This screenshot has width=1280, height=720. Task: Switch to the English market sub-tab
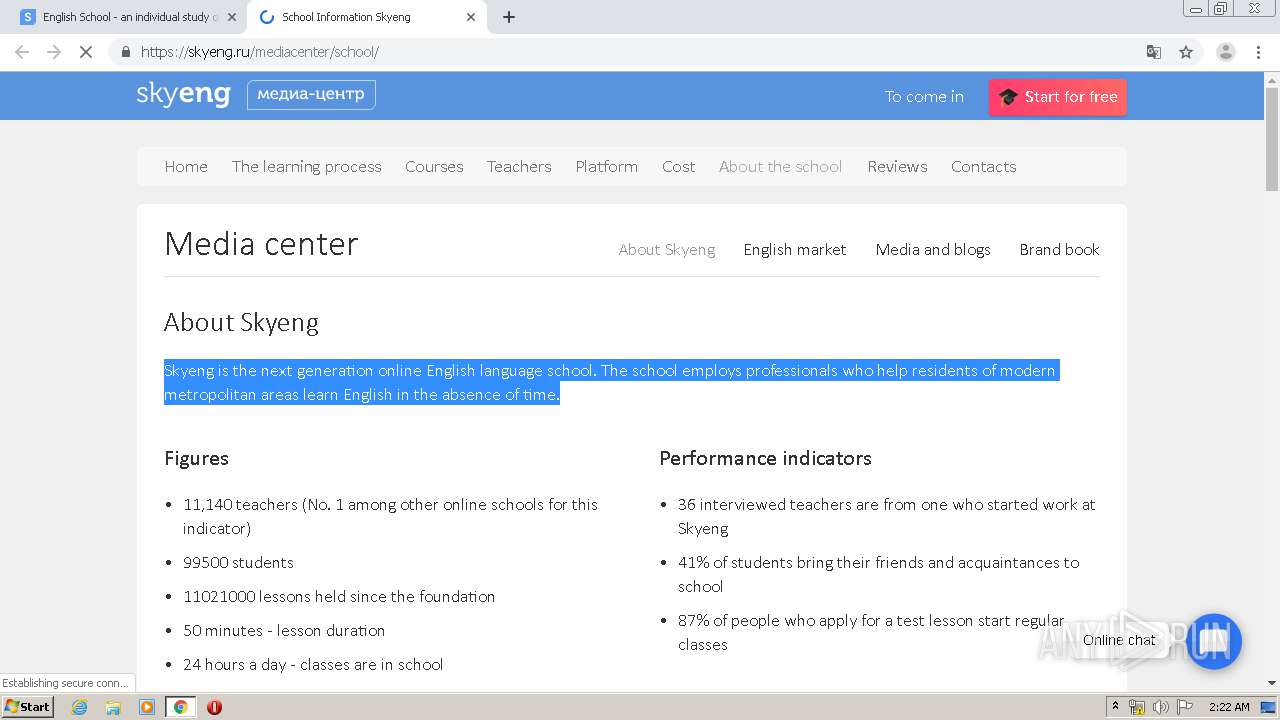795,250
